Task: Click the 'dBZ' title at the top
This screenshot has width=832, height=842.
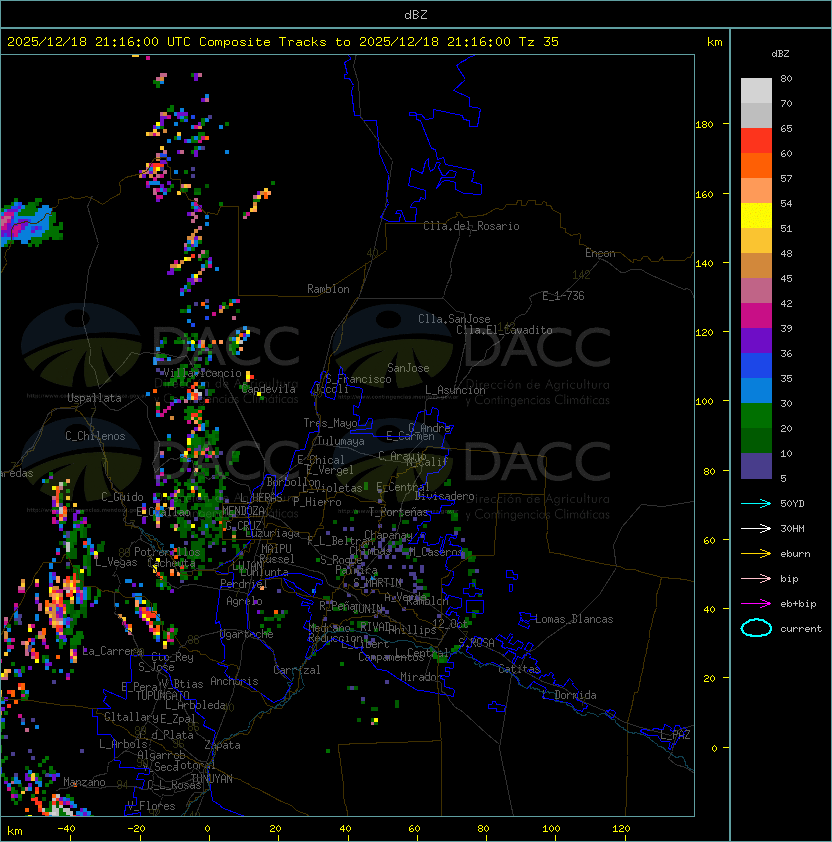Action: [416, 14]
